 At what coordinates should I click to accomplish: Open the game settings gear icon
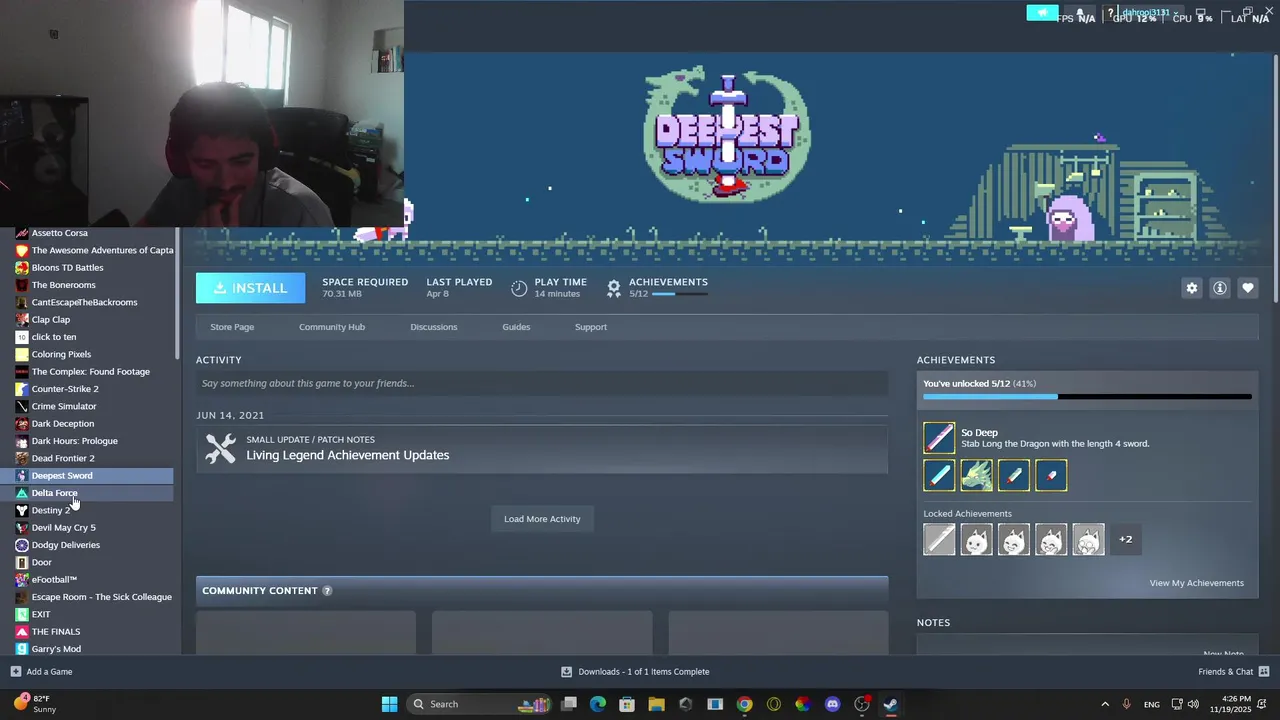1191,288
